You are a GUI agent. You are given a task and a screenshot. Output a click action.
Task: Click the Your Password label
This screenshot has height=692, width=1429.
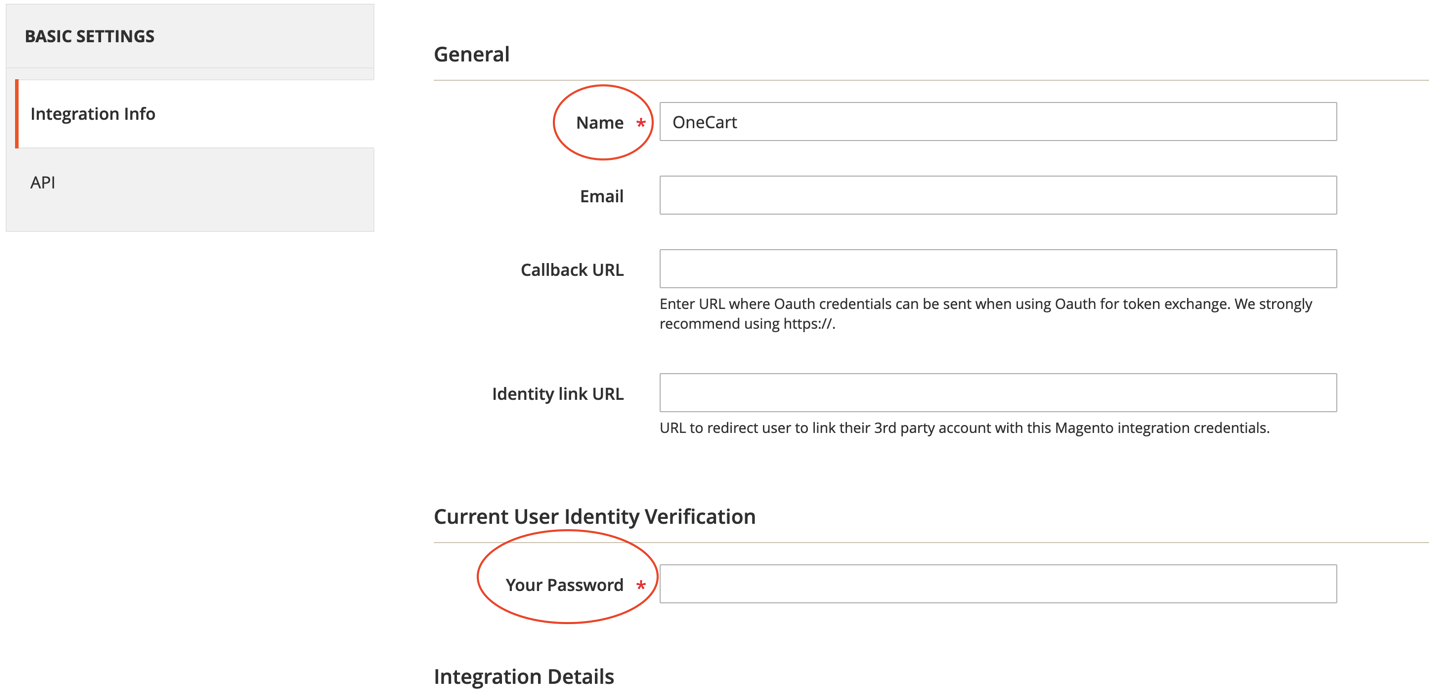point(564,585)
